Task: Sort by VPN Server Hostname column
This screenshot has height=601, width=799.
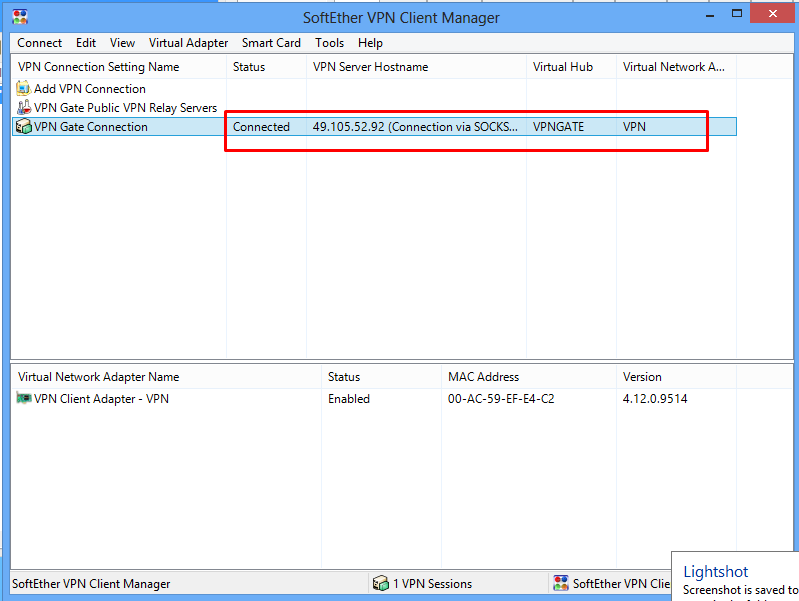Action: click(416, 67)
